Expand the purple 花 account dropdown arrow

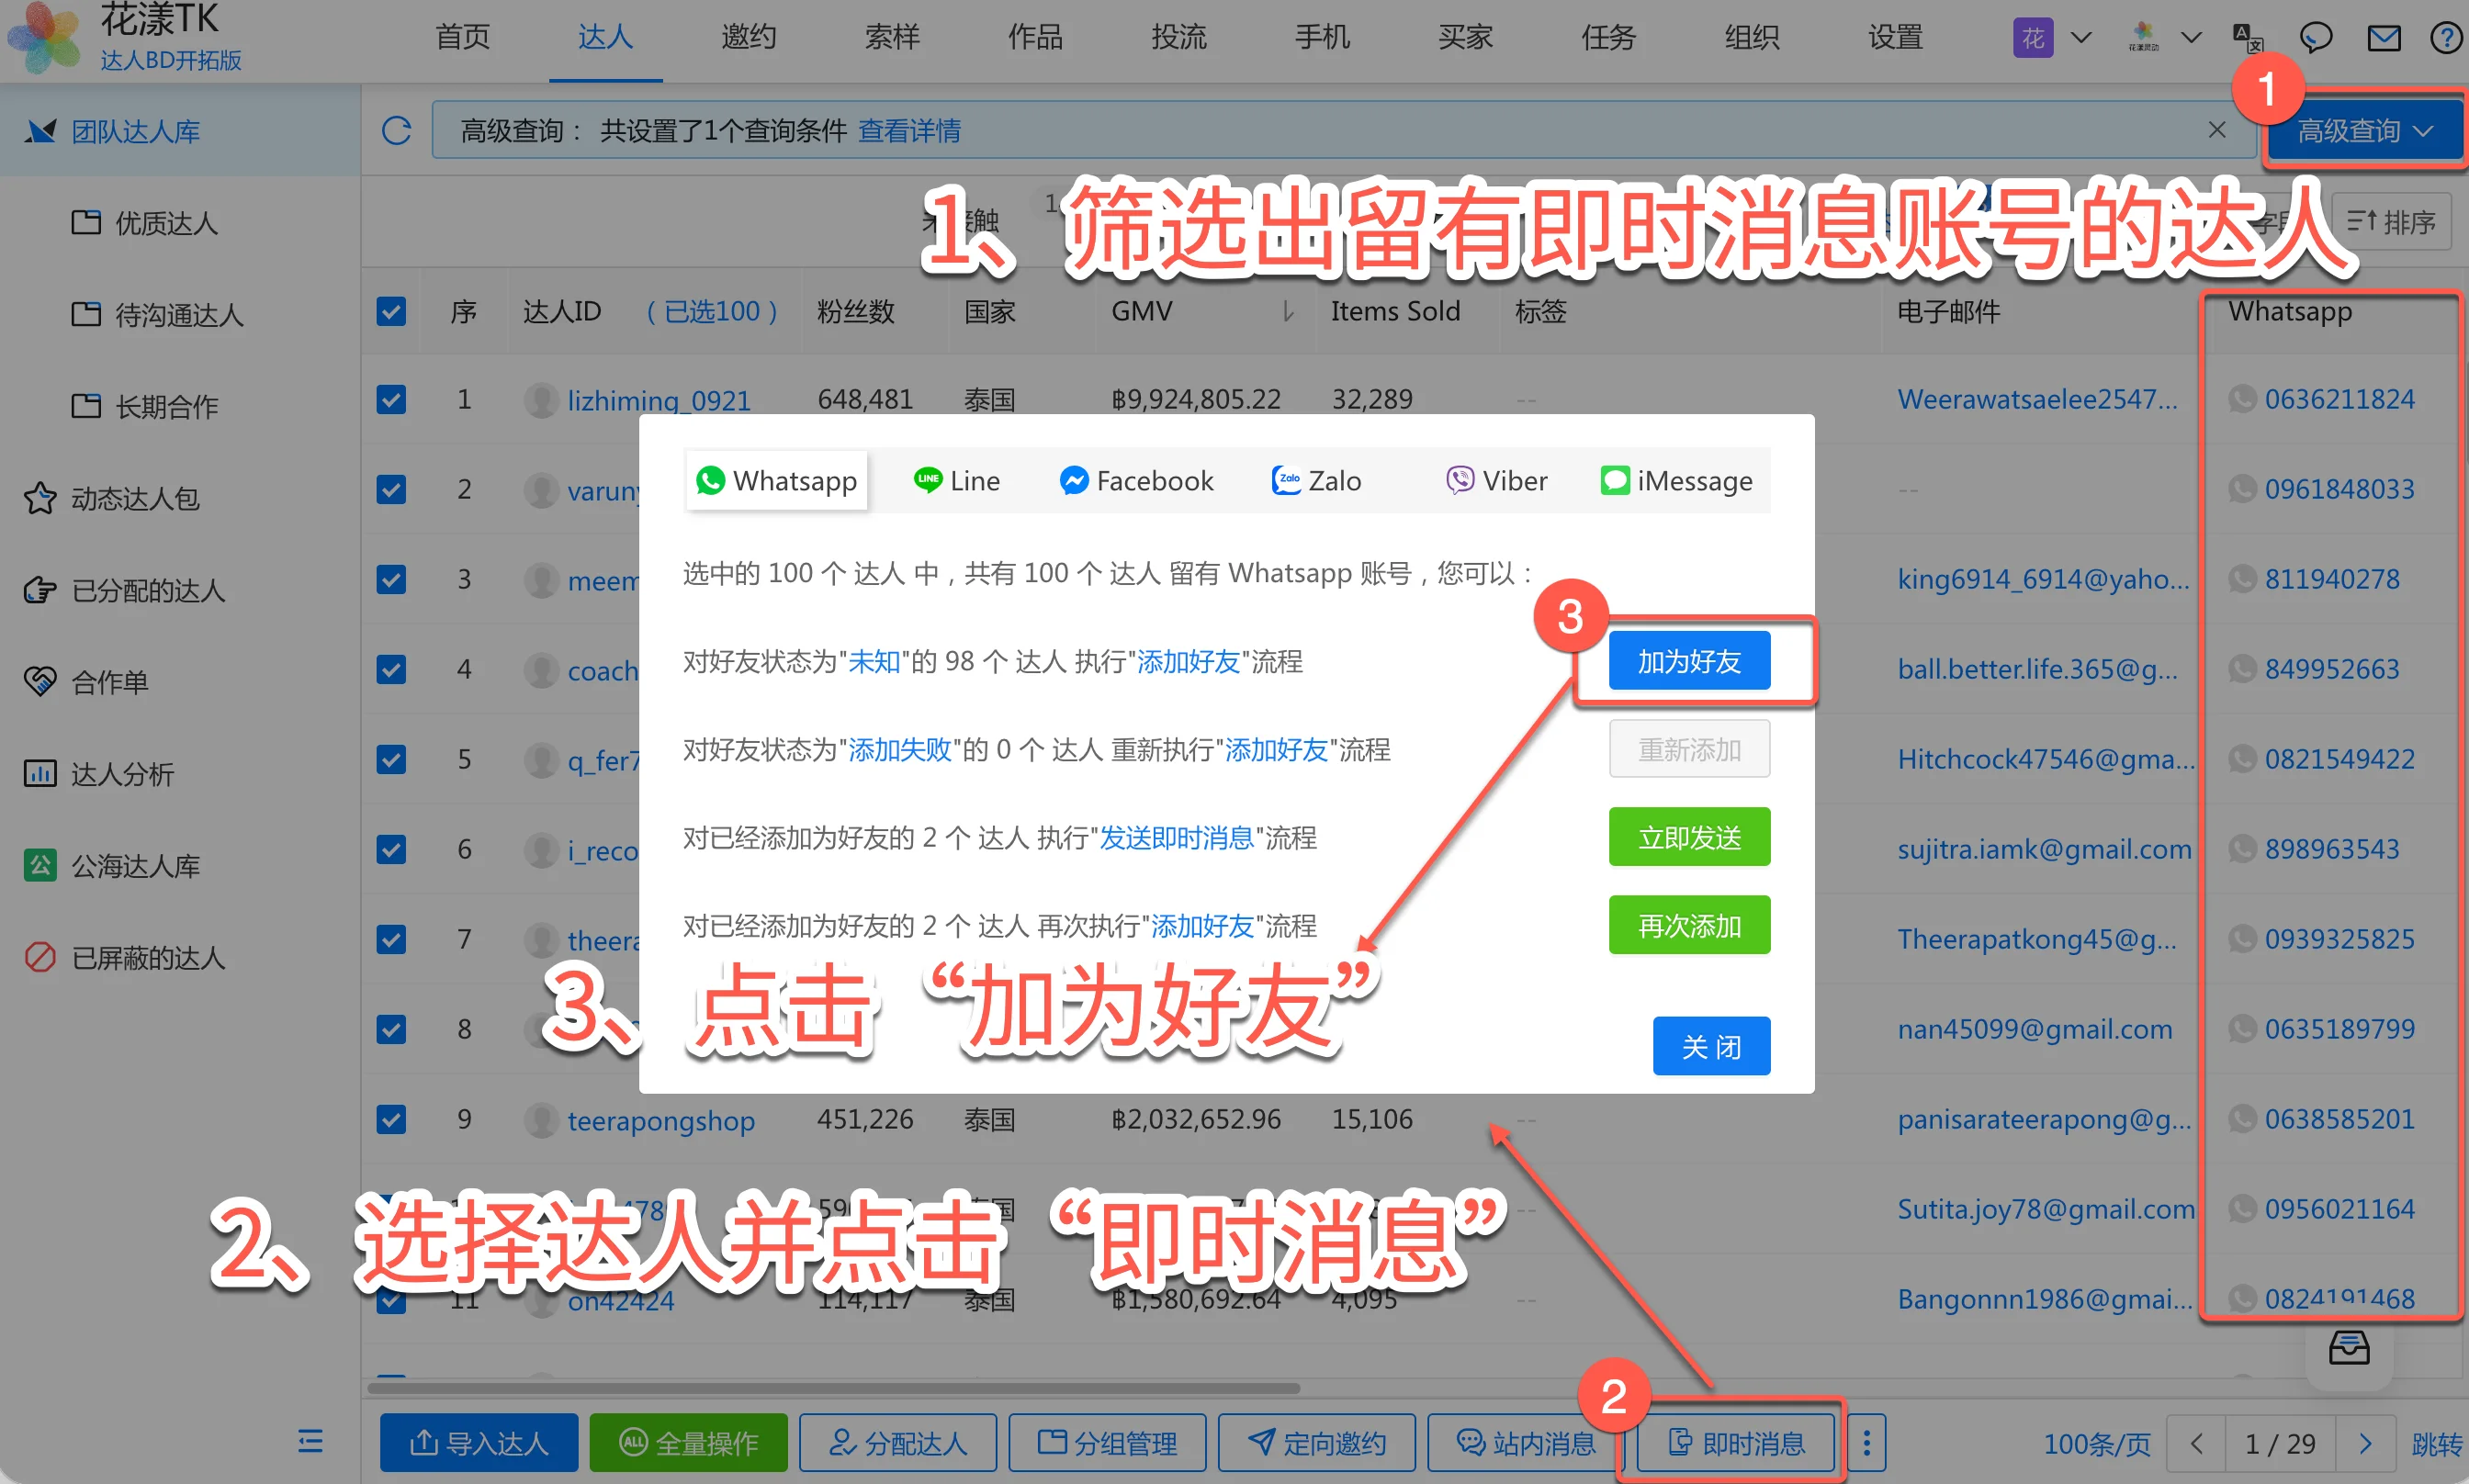coord(2080,39)
